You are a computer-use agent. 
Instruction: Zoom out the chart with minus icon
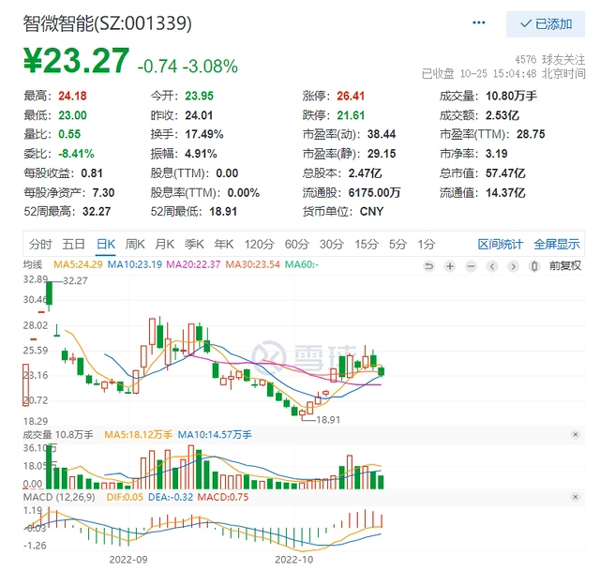471,266
